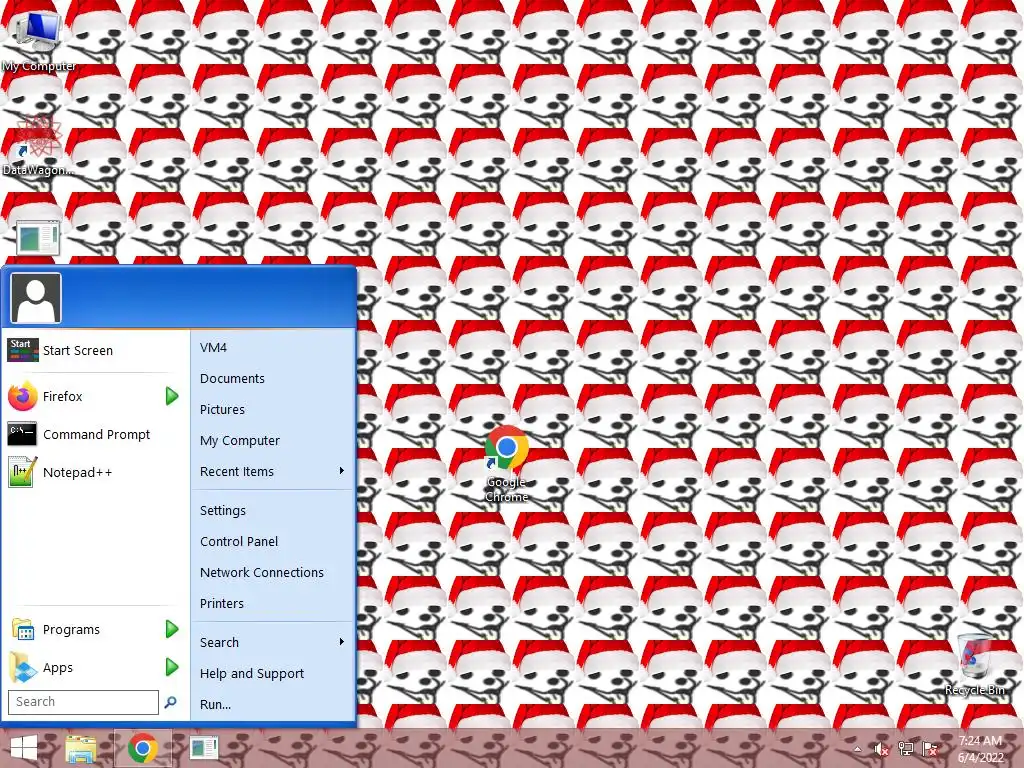This screenshot has height=768, width=1024.
Task: Expand the Firefox jump list arrow
Action: 172,396
